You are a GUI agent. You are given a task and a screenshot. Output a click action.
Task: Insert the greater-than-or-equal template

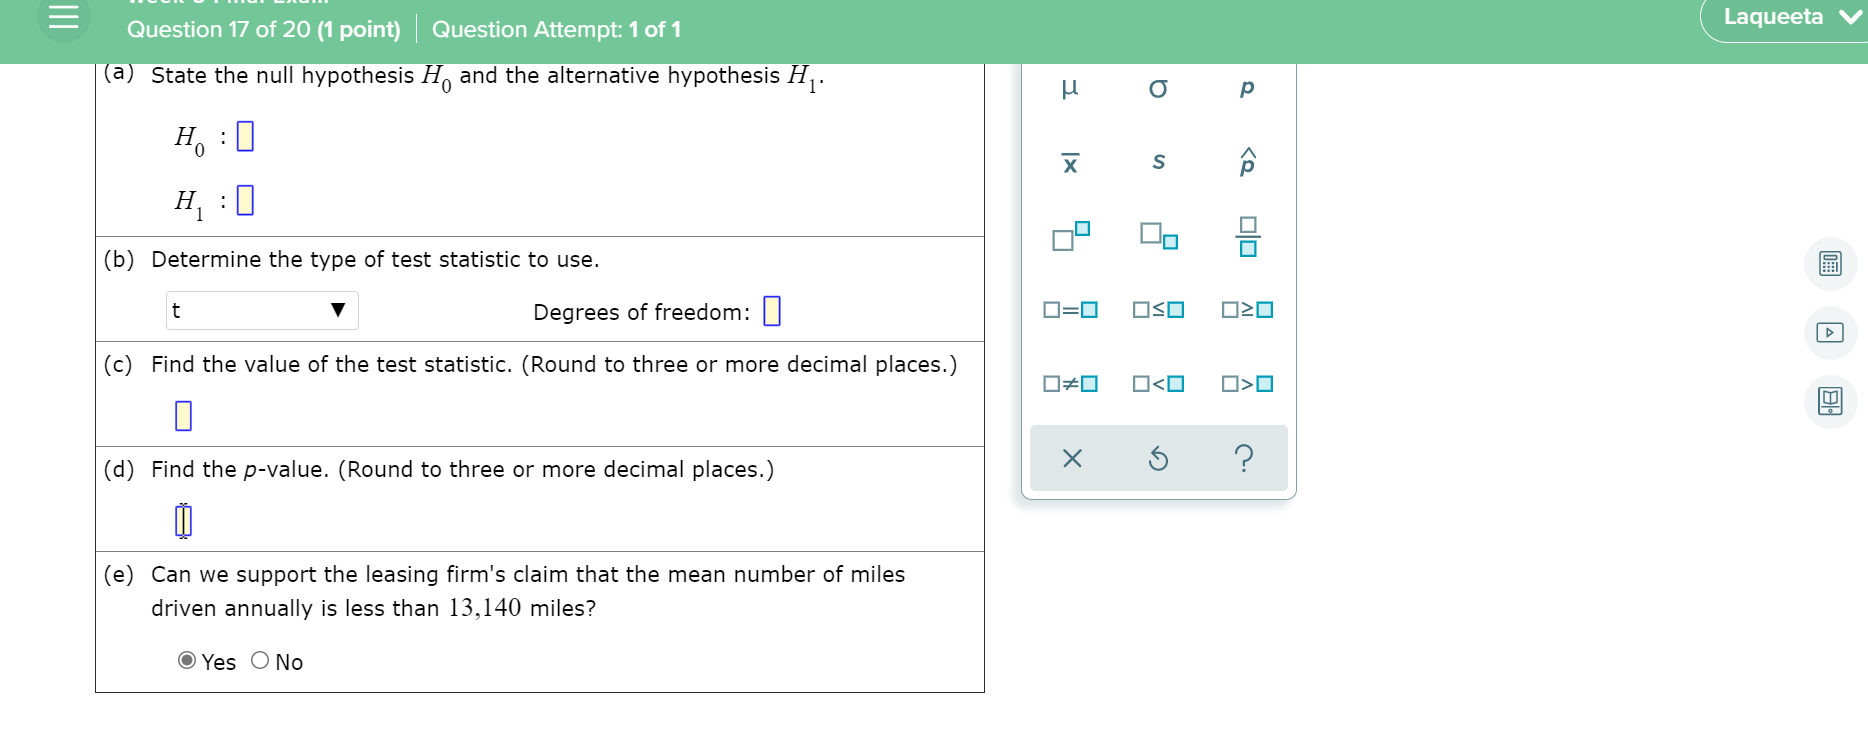coord(1247,310)
